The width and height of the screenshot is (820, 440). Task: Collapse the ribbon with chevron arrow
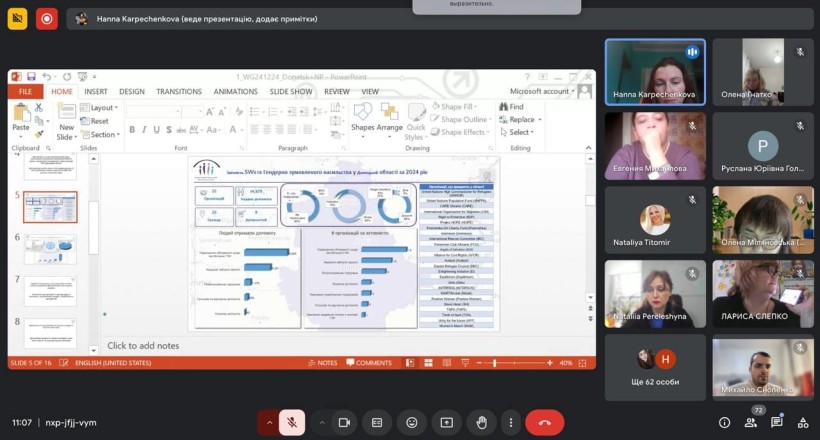tap(588, 148)
